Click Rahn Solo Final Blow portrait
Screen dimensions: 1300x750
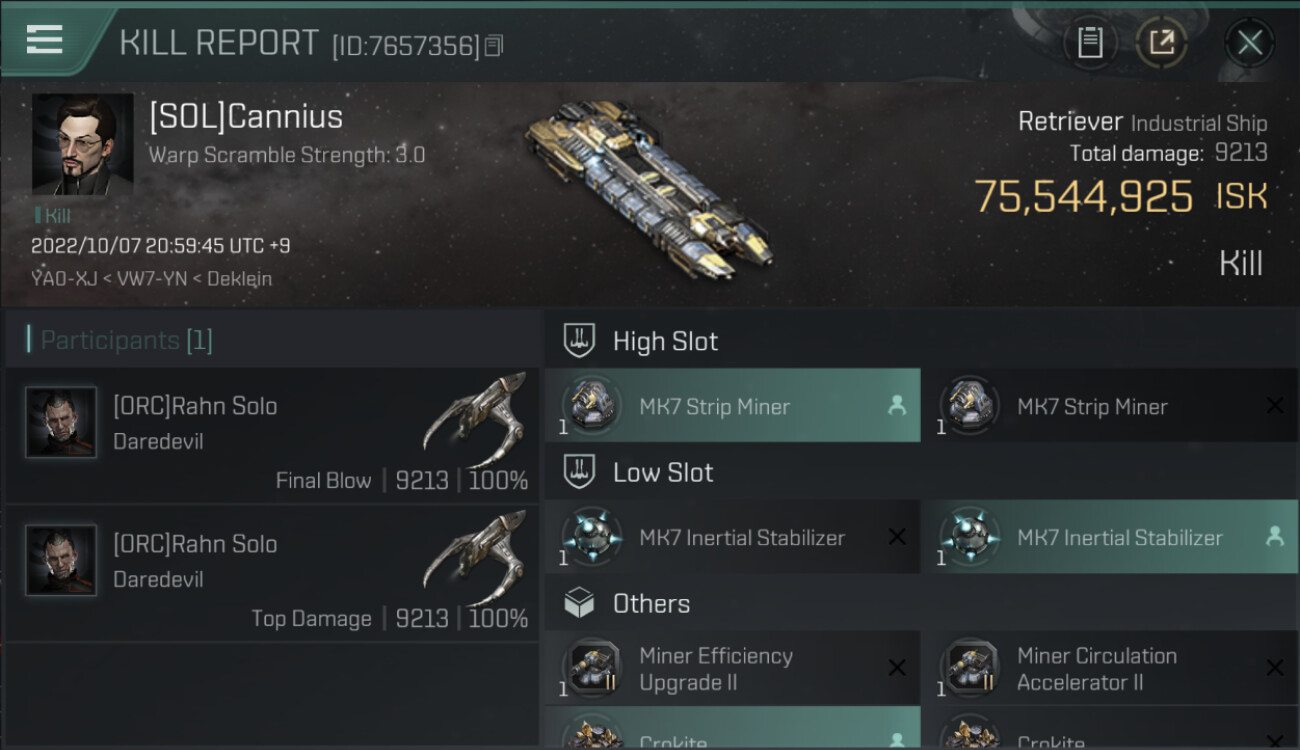pos(61,422)
